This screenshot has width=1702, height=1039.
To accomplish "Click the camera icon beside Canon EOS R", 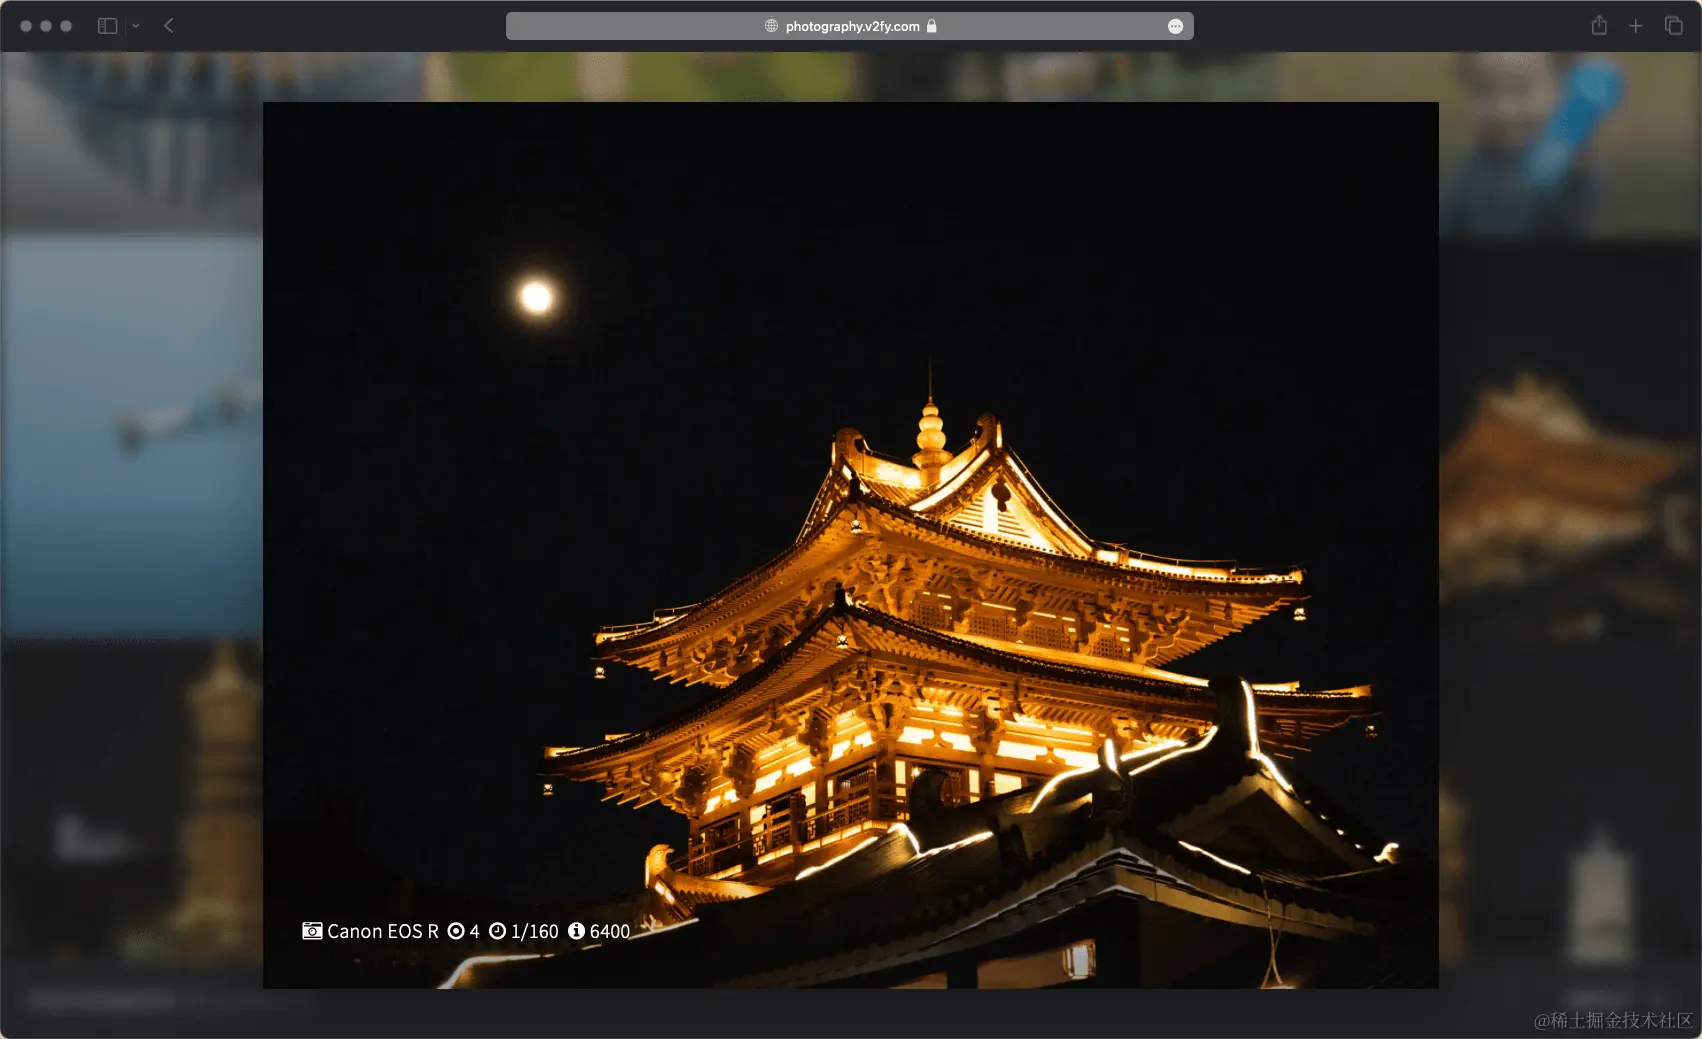I will (312, 931).
